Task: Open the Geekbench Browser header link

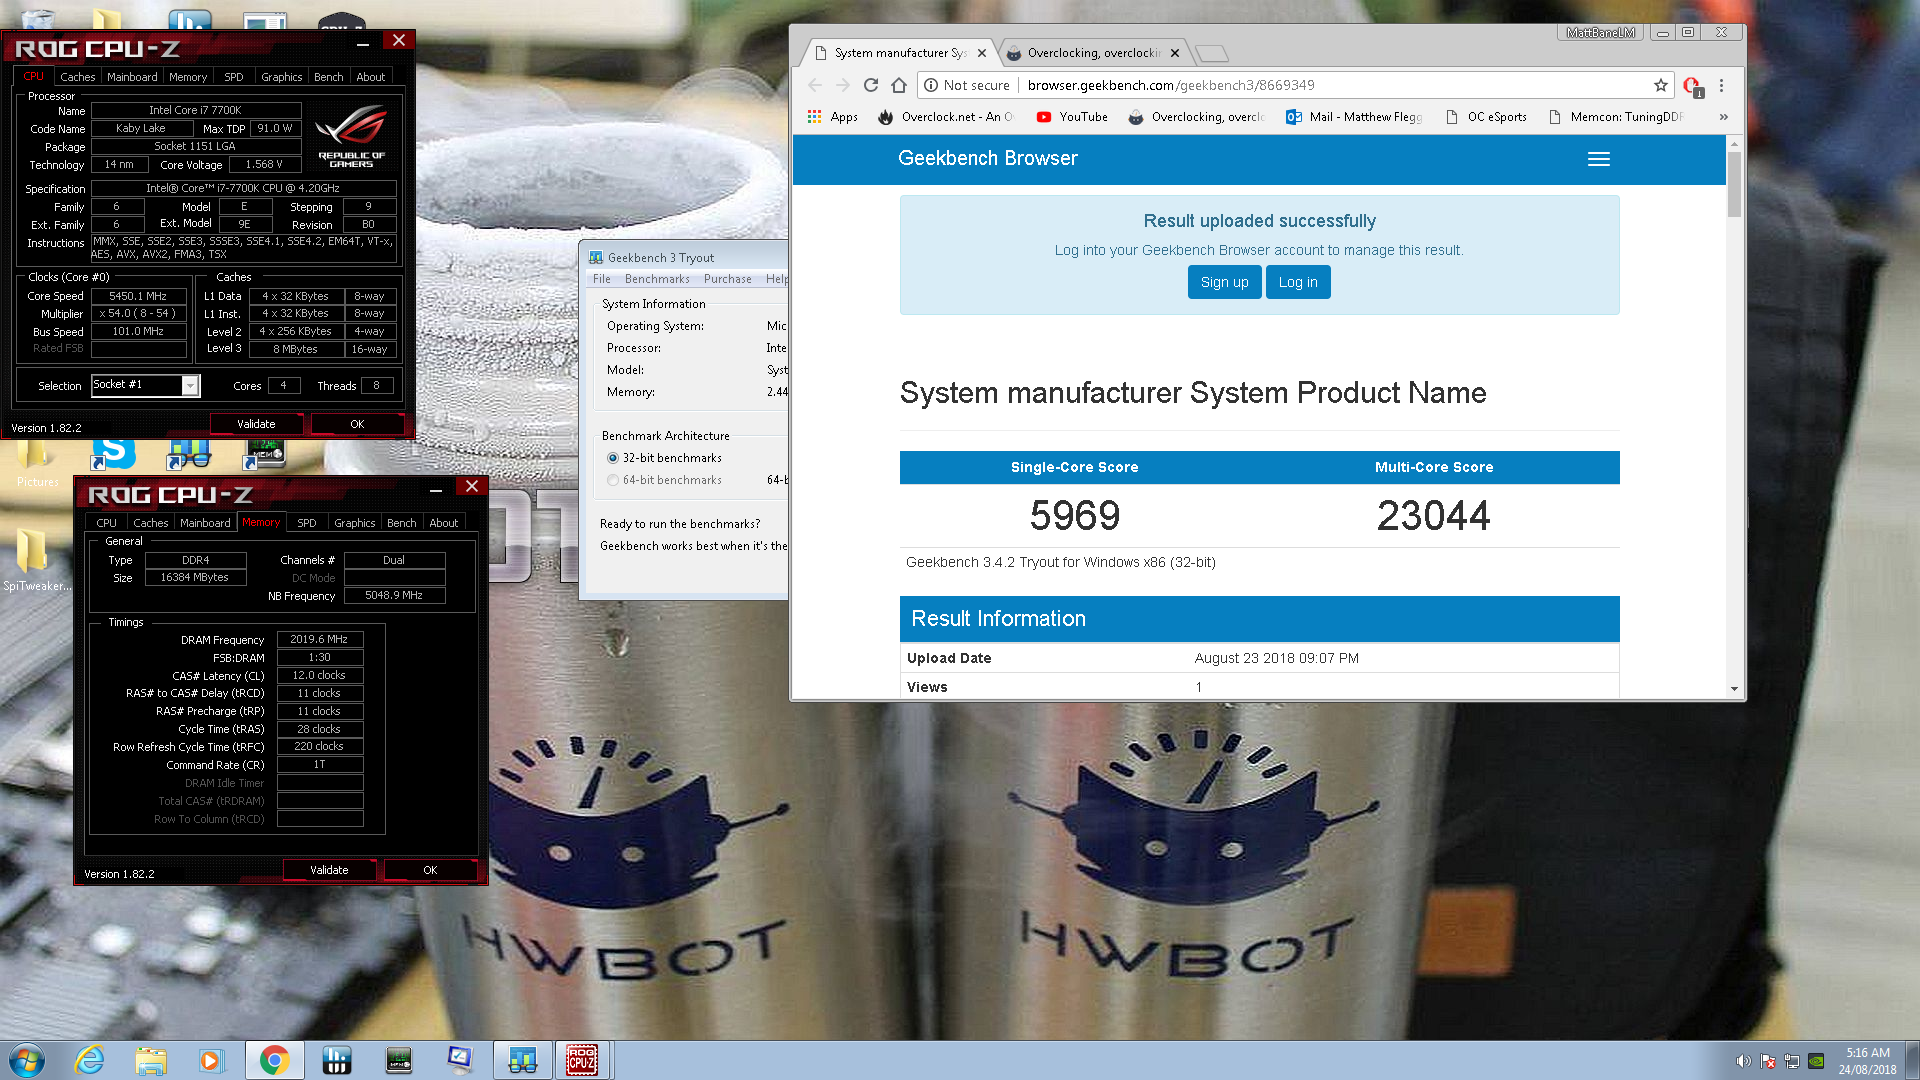Action: [x=987, y=158]
